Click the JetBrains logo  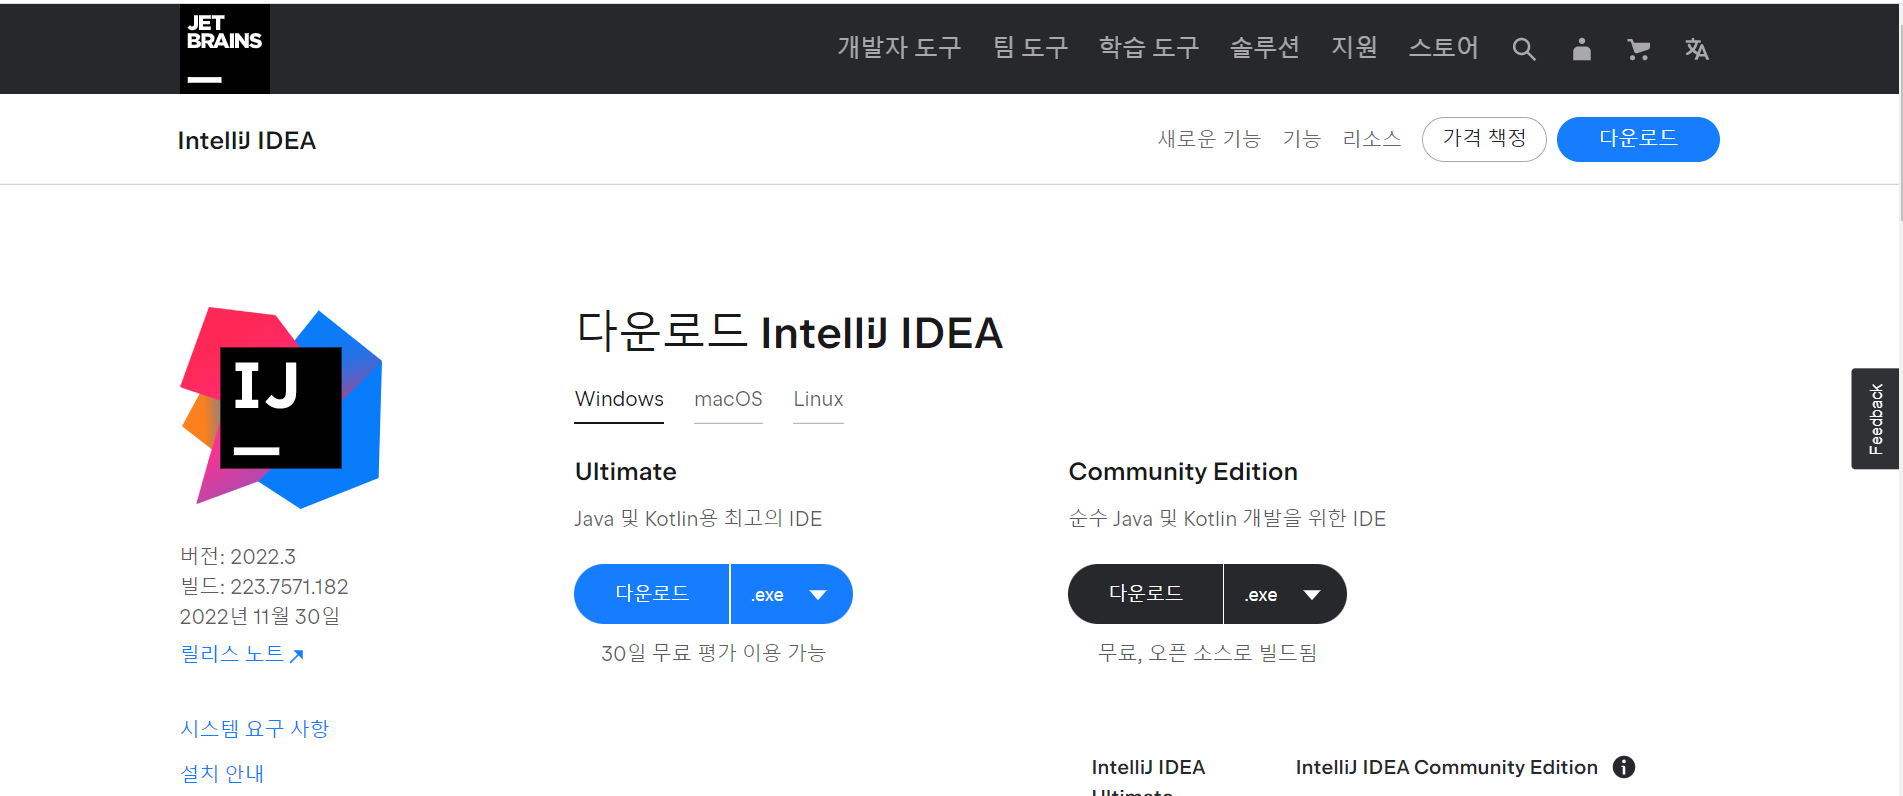225,49
